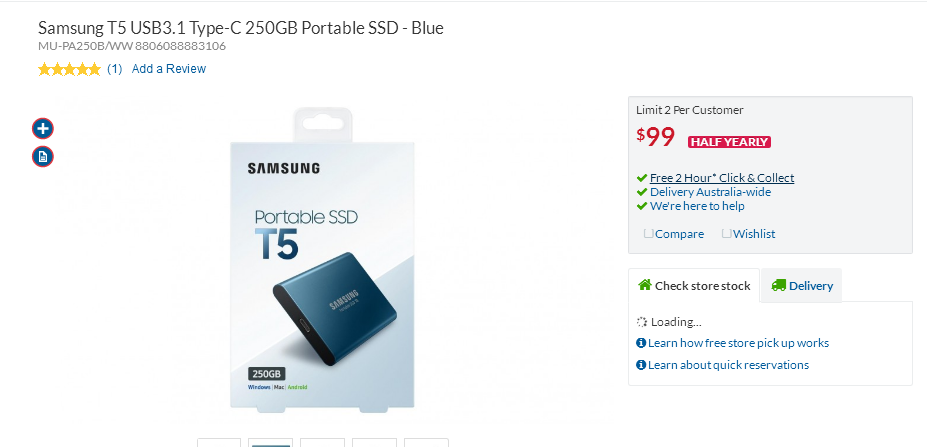Screen dimensions: 927x447
Task: Tick the Compare checkbox
Action: point(649,234)
